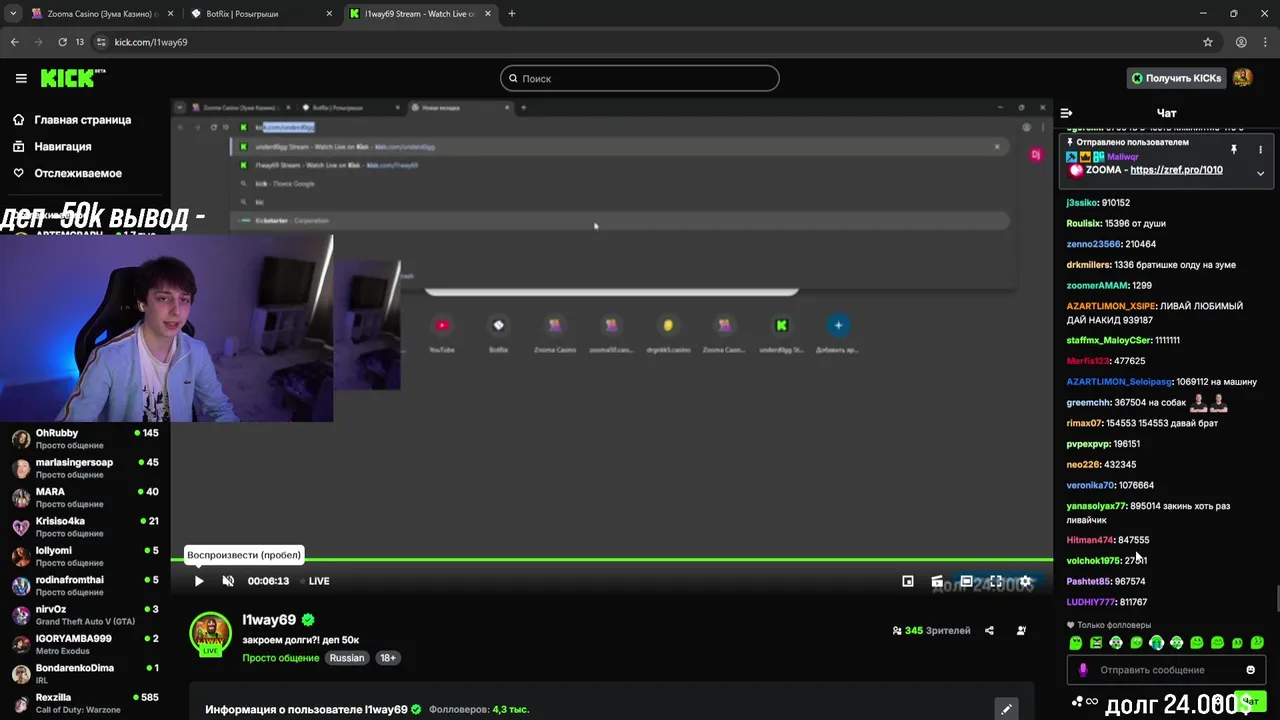Image resolution: width=1280 pixels, height=720 pixels.
Task: Open the hamburger menu beside the KICK logo
Action: tap(21, 78)
